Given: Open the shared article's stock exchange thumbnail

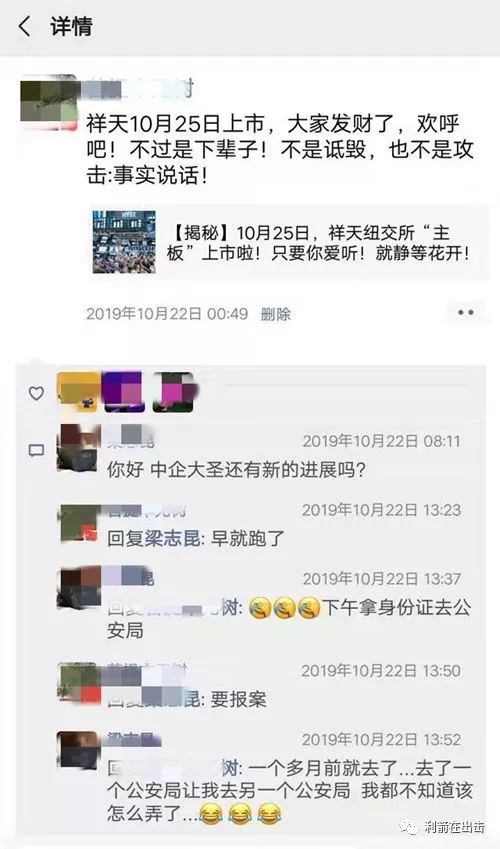Looking at the screenshot, I should (x=124, y=242).
